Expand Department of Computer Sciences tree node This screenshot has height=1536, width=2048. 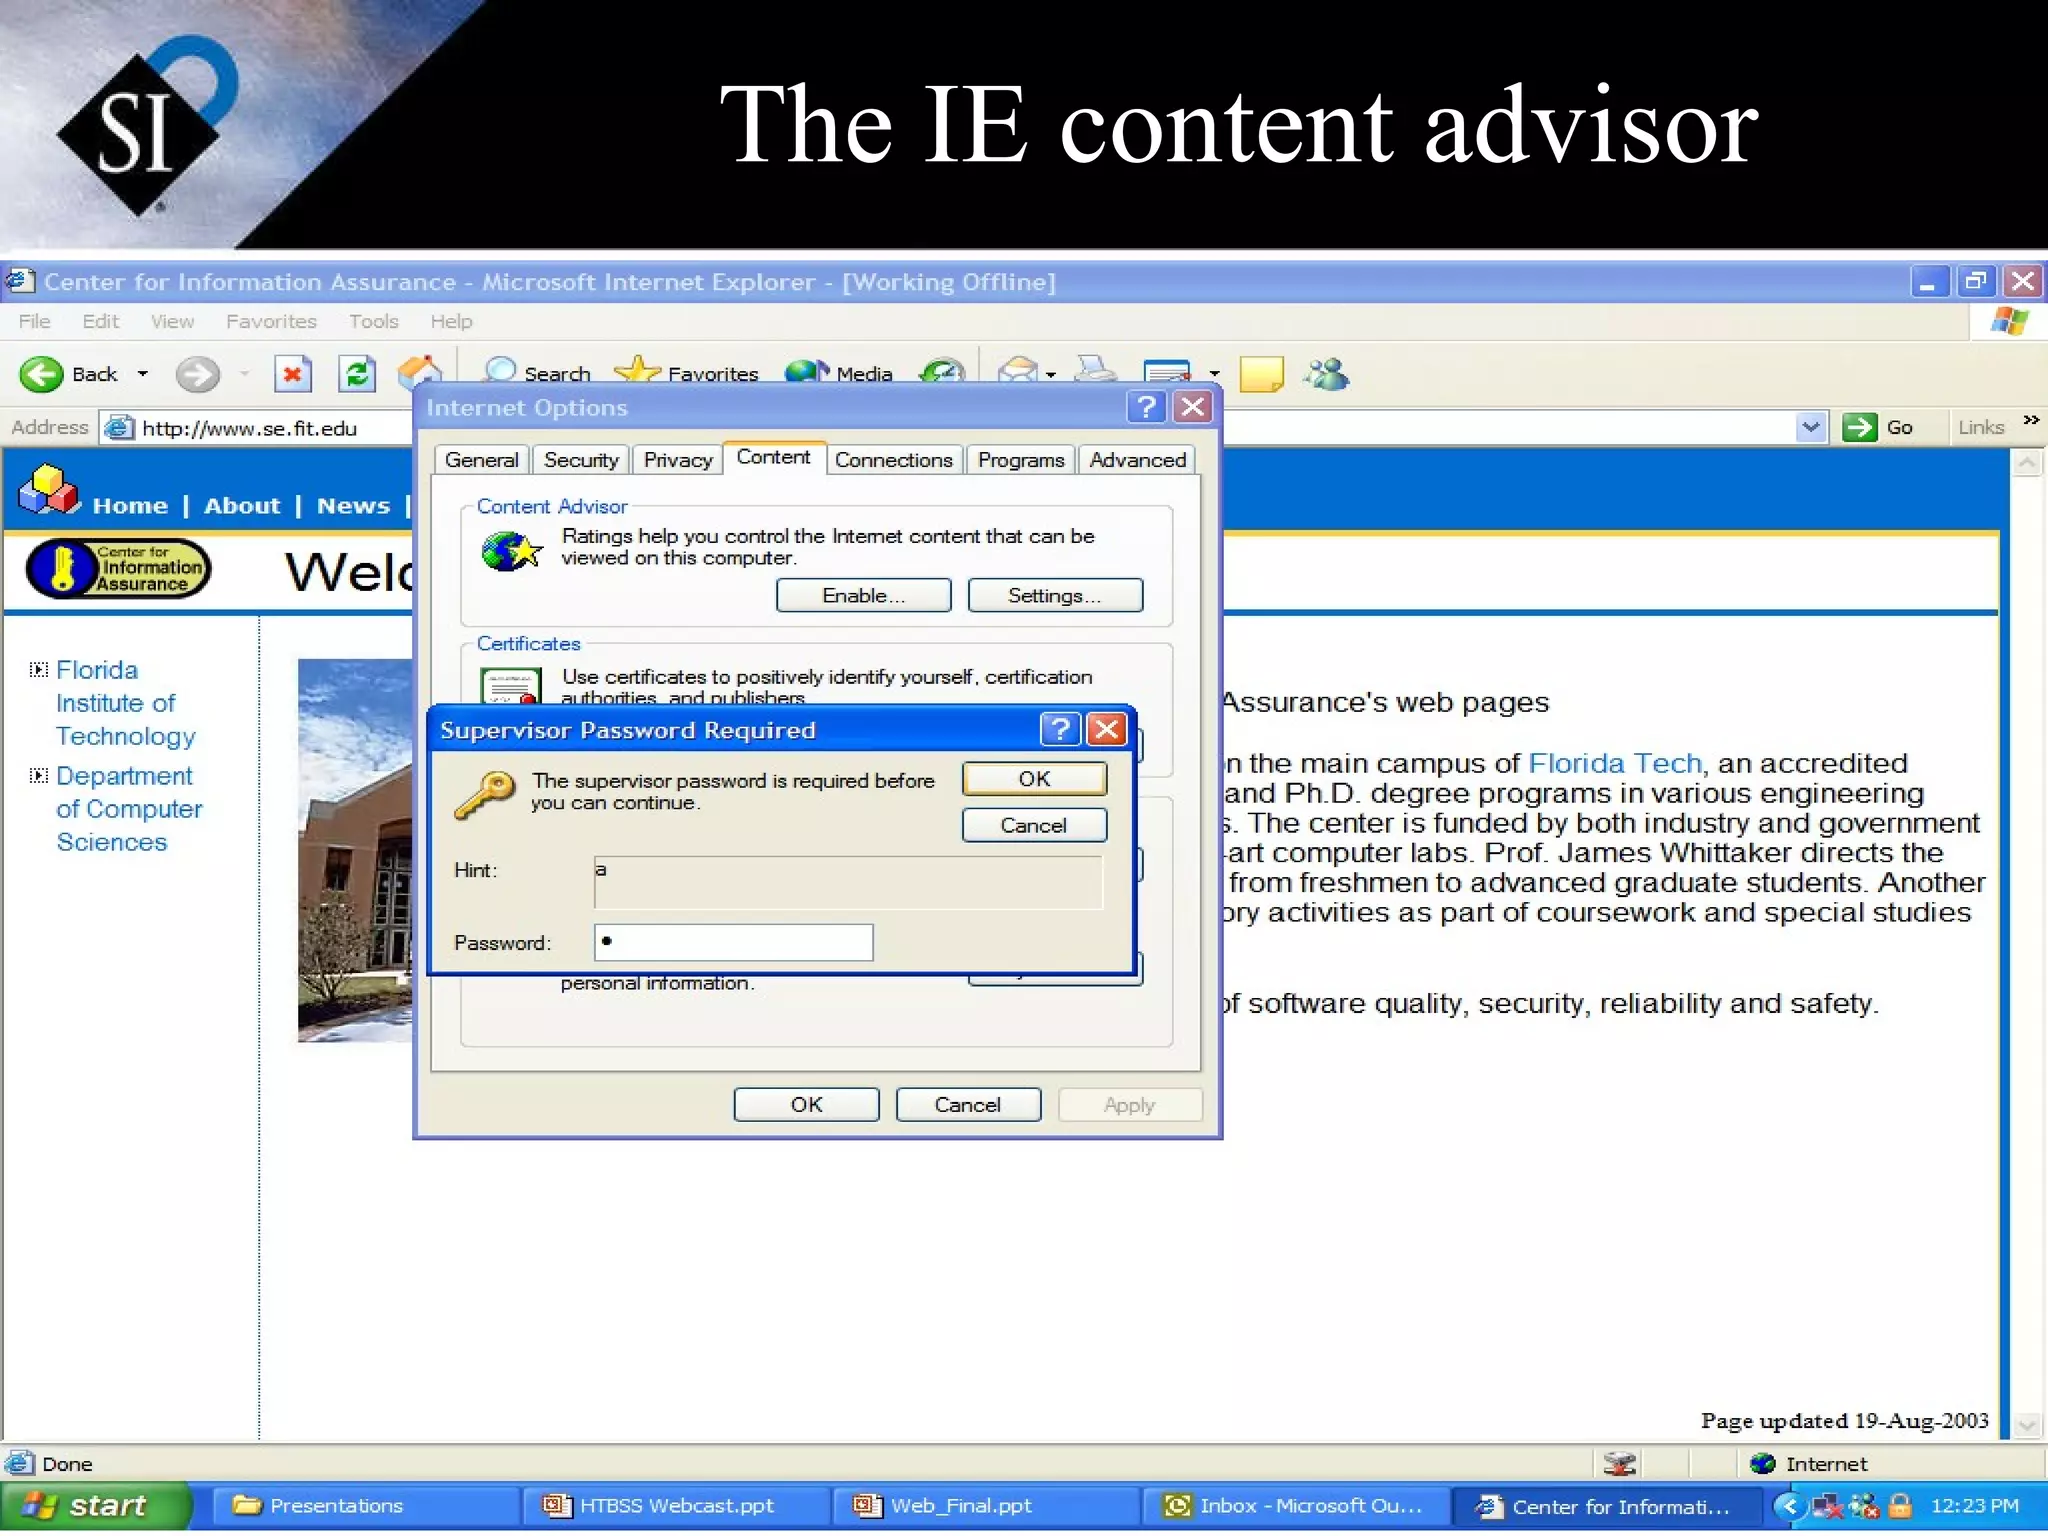38,775
